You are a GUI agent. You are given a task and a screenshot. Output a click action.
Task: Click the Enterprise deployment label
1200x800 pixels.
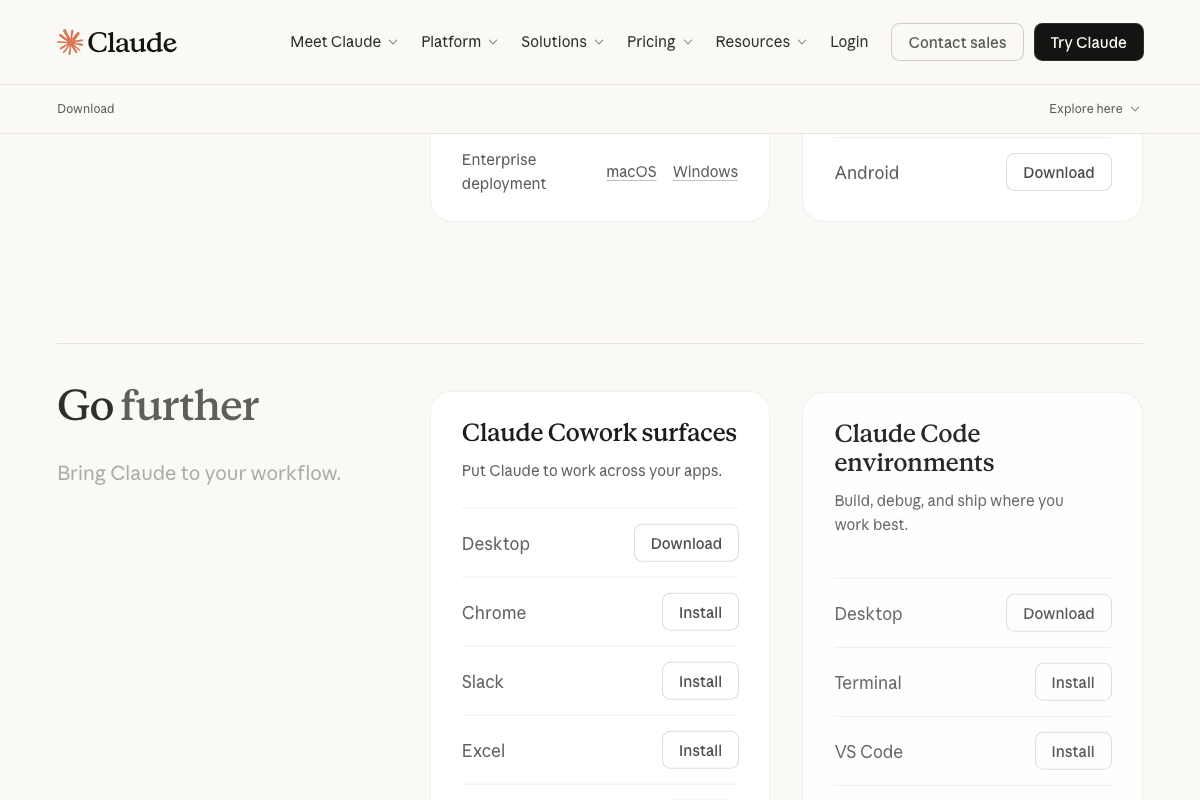tap(504, 172)
